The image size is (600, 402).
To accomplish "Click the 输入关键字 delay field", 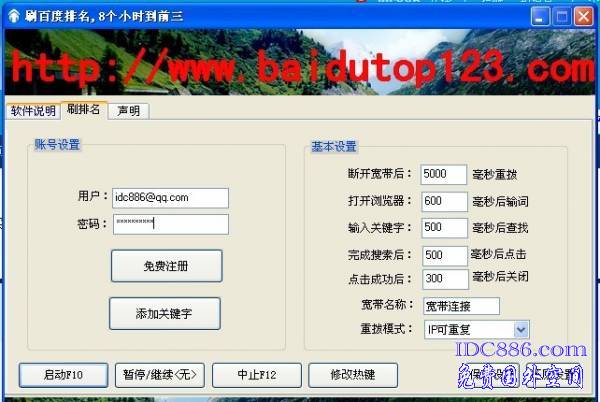I will tap(444, 228).
